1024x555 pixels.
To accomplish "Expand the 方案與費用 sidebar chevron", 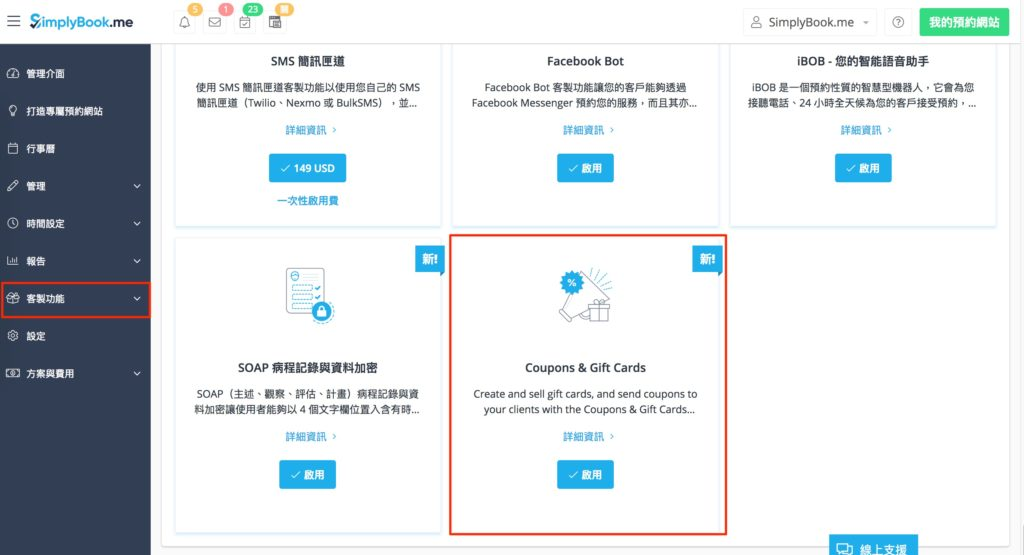I will (x=137, y=373).
